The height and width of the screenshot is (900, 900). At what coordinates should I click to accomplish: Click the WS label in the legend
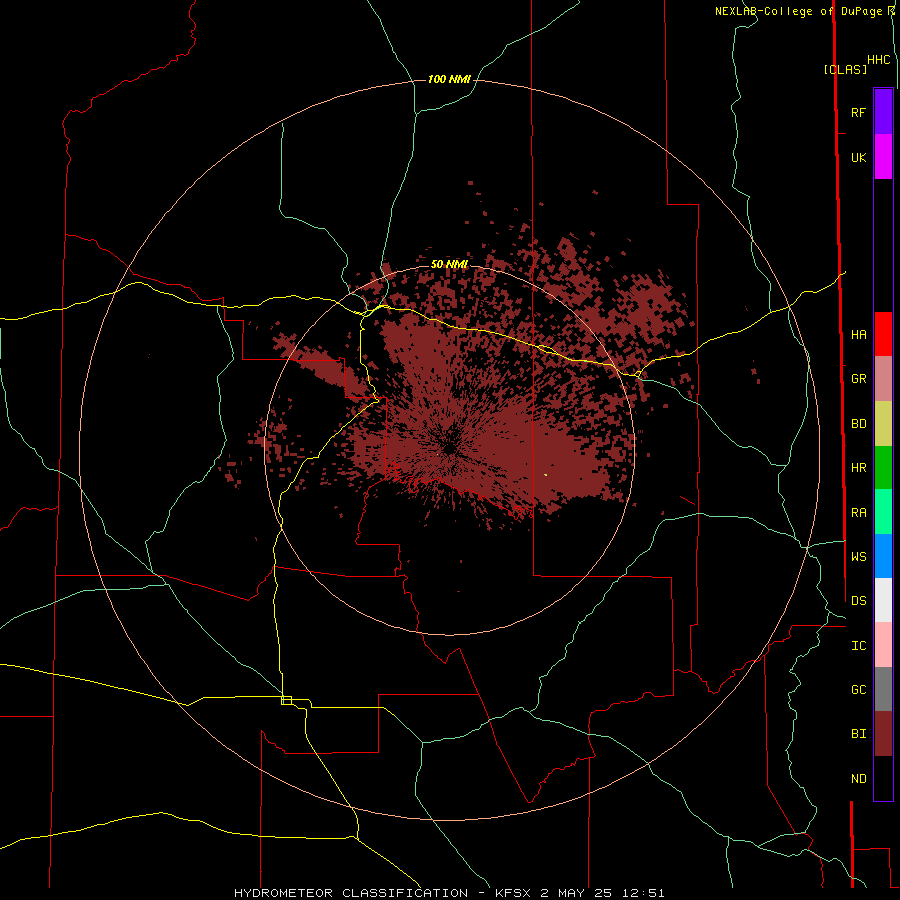click(x=858, y=557)
